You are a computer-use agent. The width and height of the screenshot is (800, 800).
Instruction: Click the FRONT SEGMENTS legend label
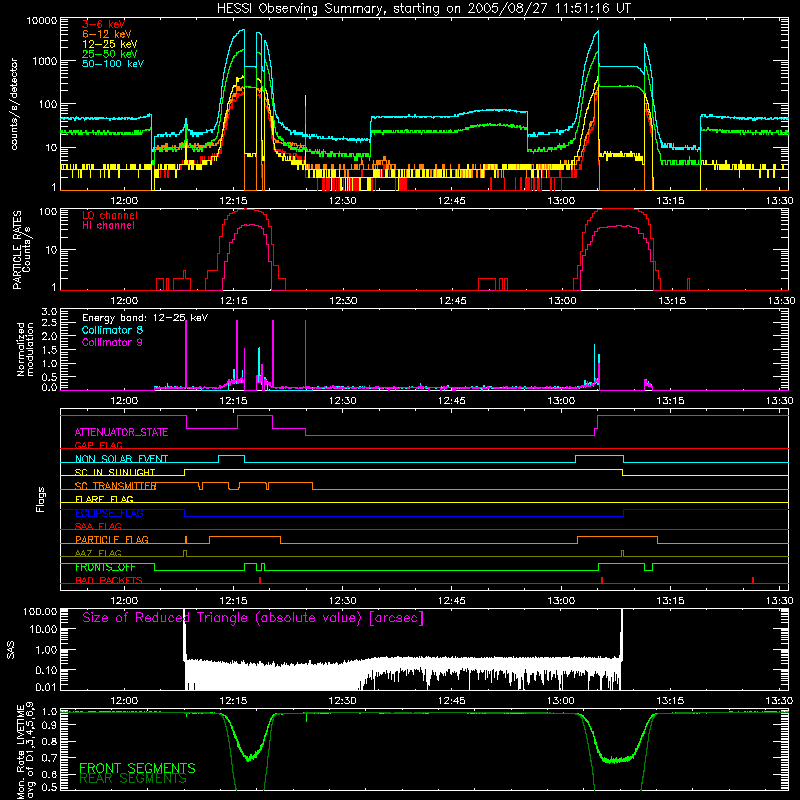point(137,768)
